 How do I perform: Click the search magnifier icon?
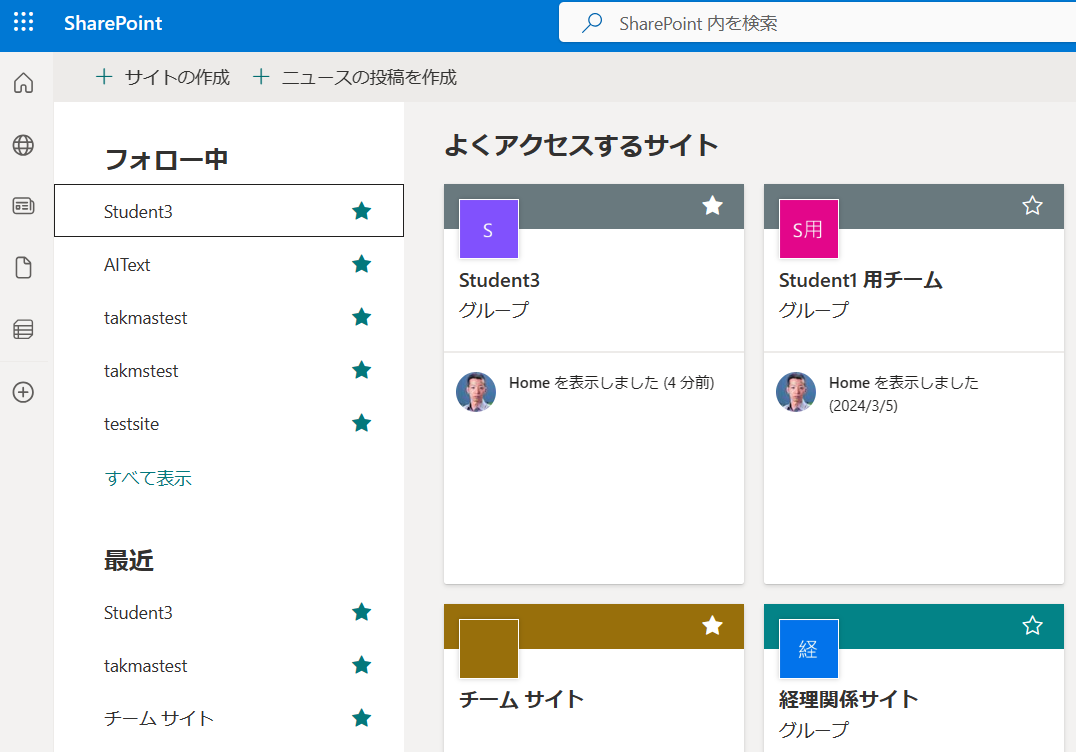pos(592,23)
